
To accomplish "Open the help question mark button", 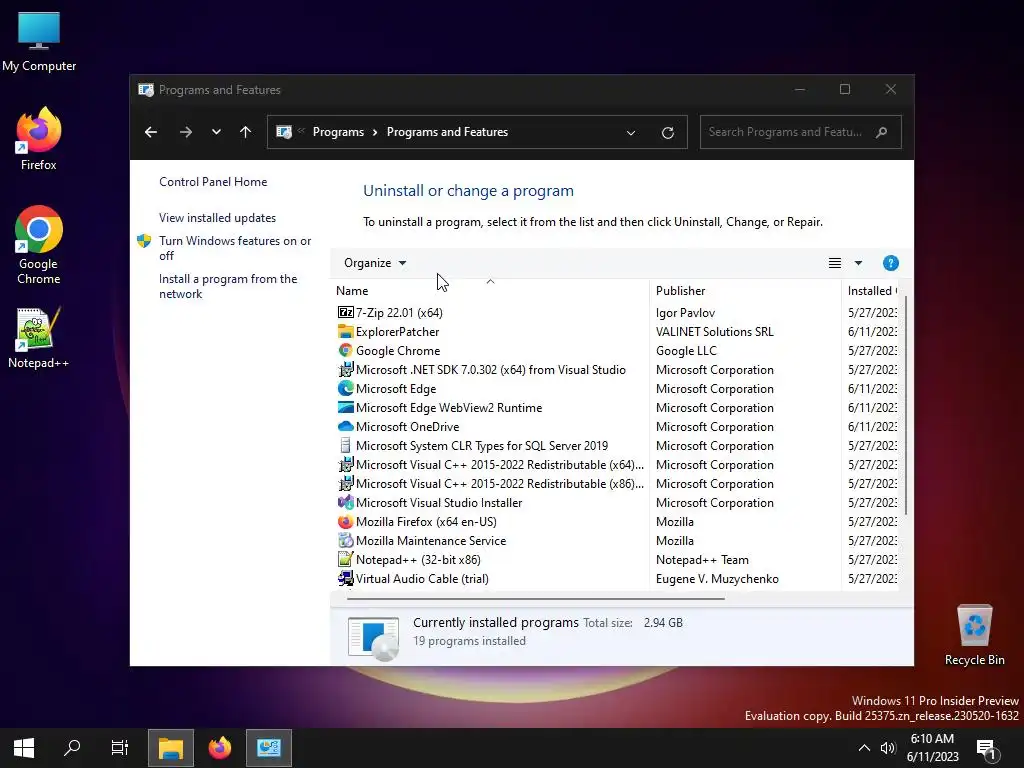I will 890,263.
